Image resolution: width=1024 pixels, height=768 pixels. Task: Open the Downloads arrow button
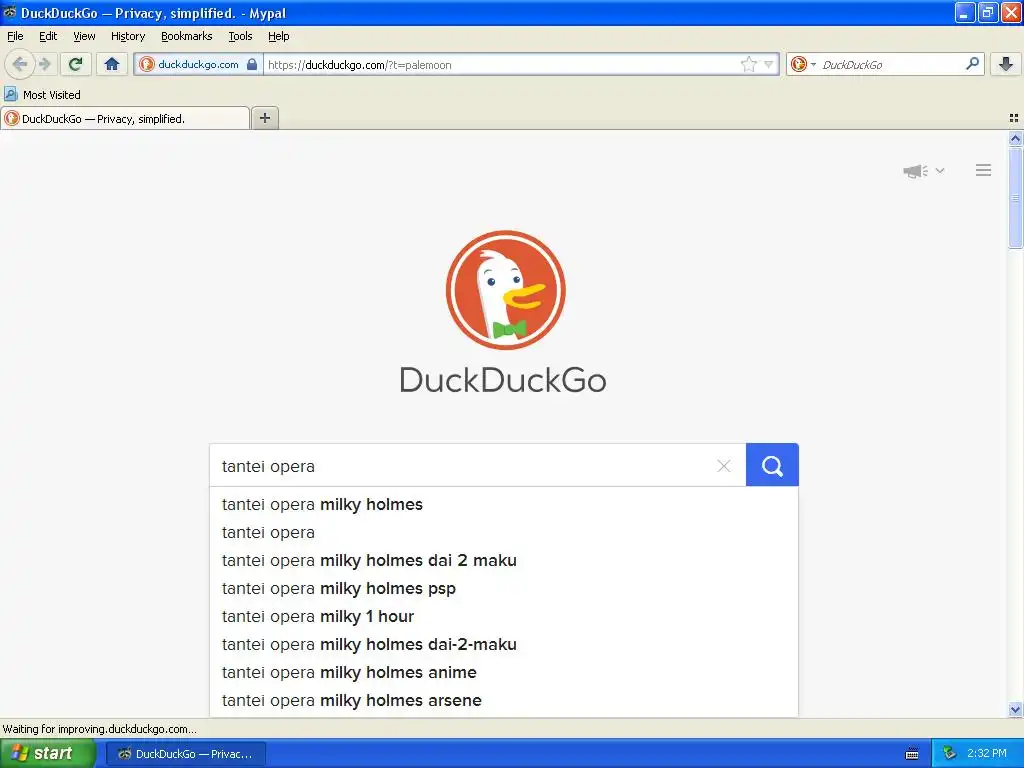pyautogui.click(x=1006, y=64)
